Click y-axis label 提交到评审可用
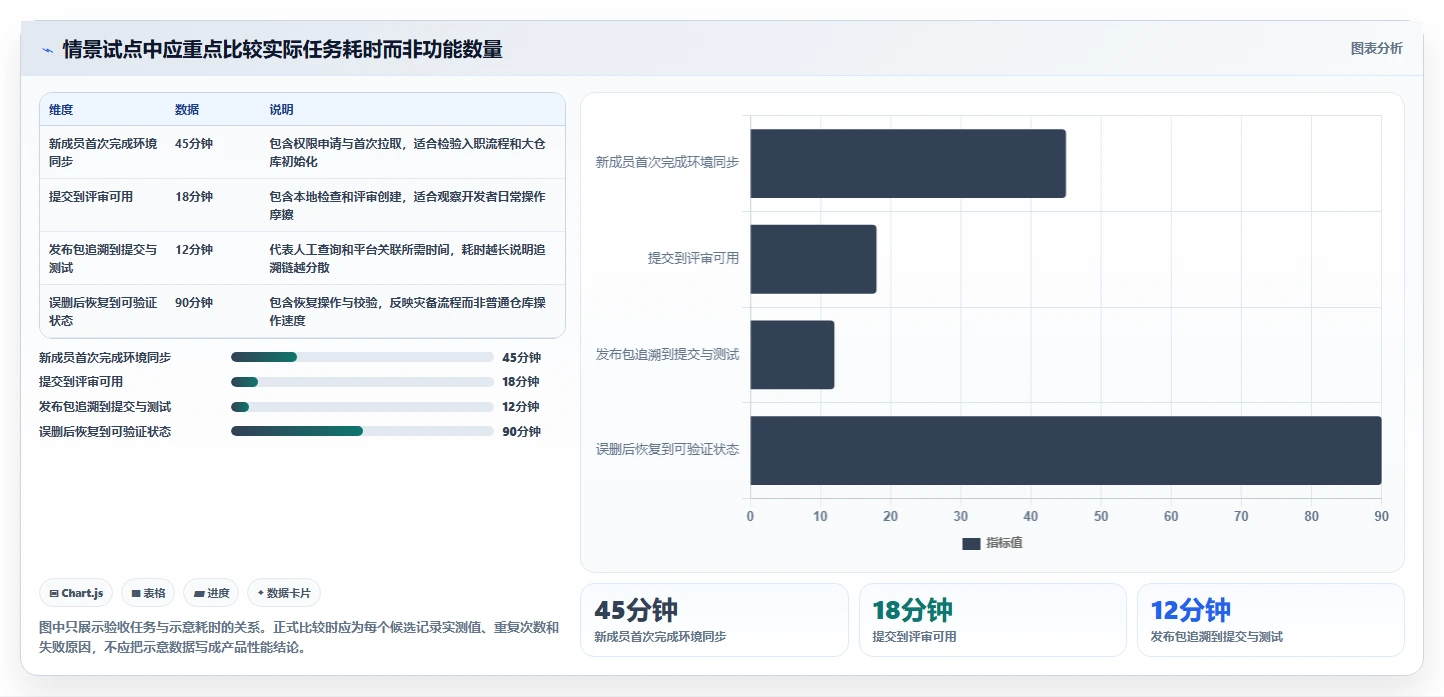Image resolution: width=1444 pixels, height=697 pixels. point(693,258)
